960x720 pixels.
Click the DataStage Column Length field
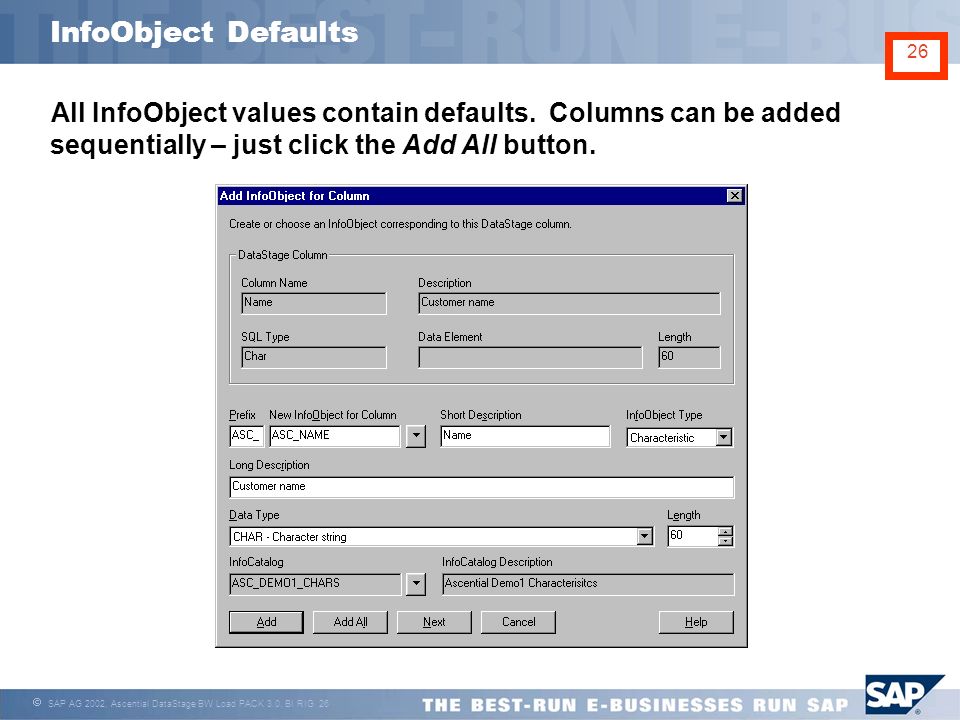689,357
